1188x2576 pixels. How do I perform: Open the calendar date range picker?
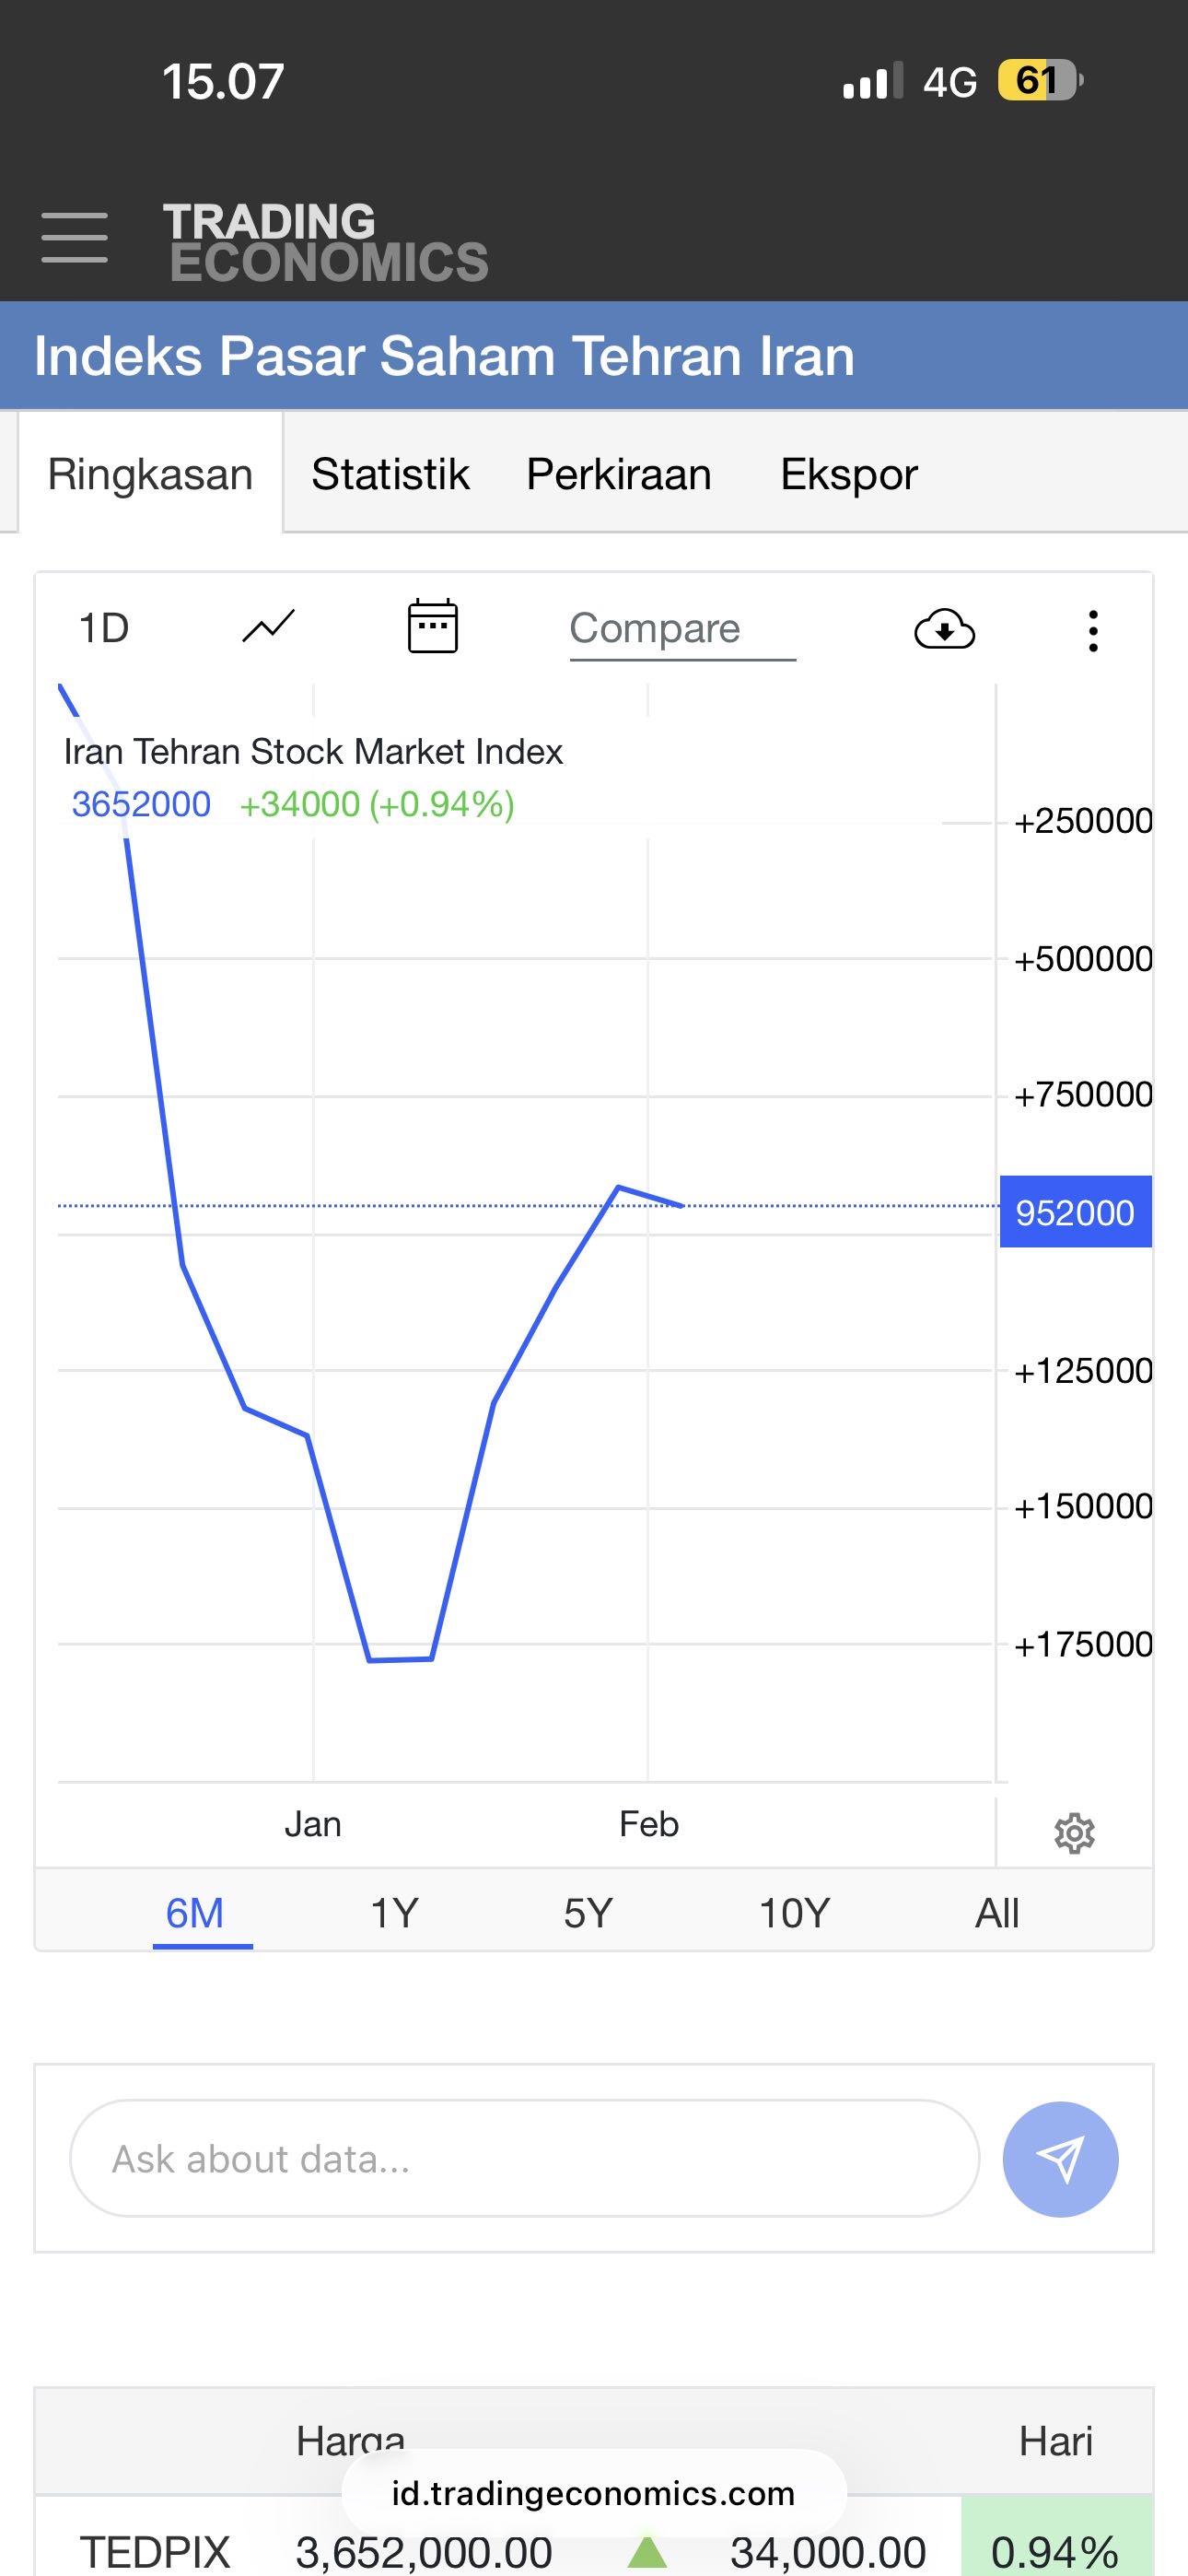(432, 627)
